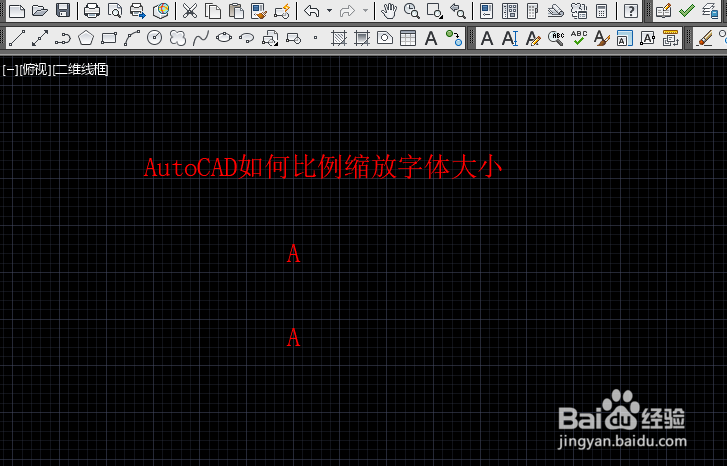Screen dimensions: 727x466
Task: Select the Line drawing tool
Action: pos(17,38)
